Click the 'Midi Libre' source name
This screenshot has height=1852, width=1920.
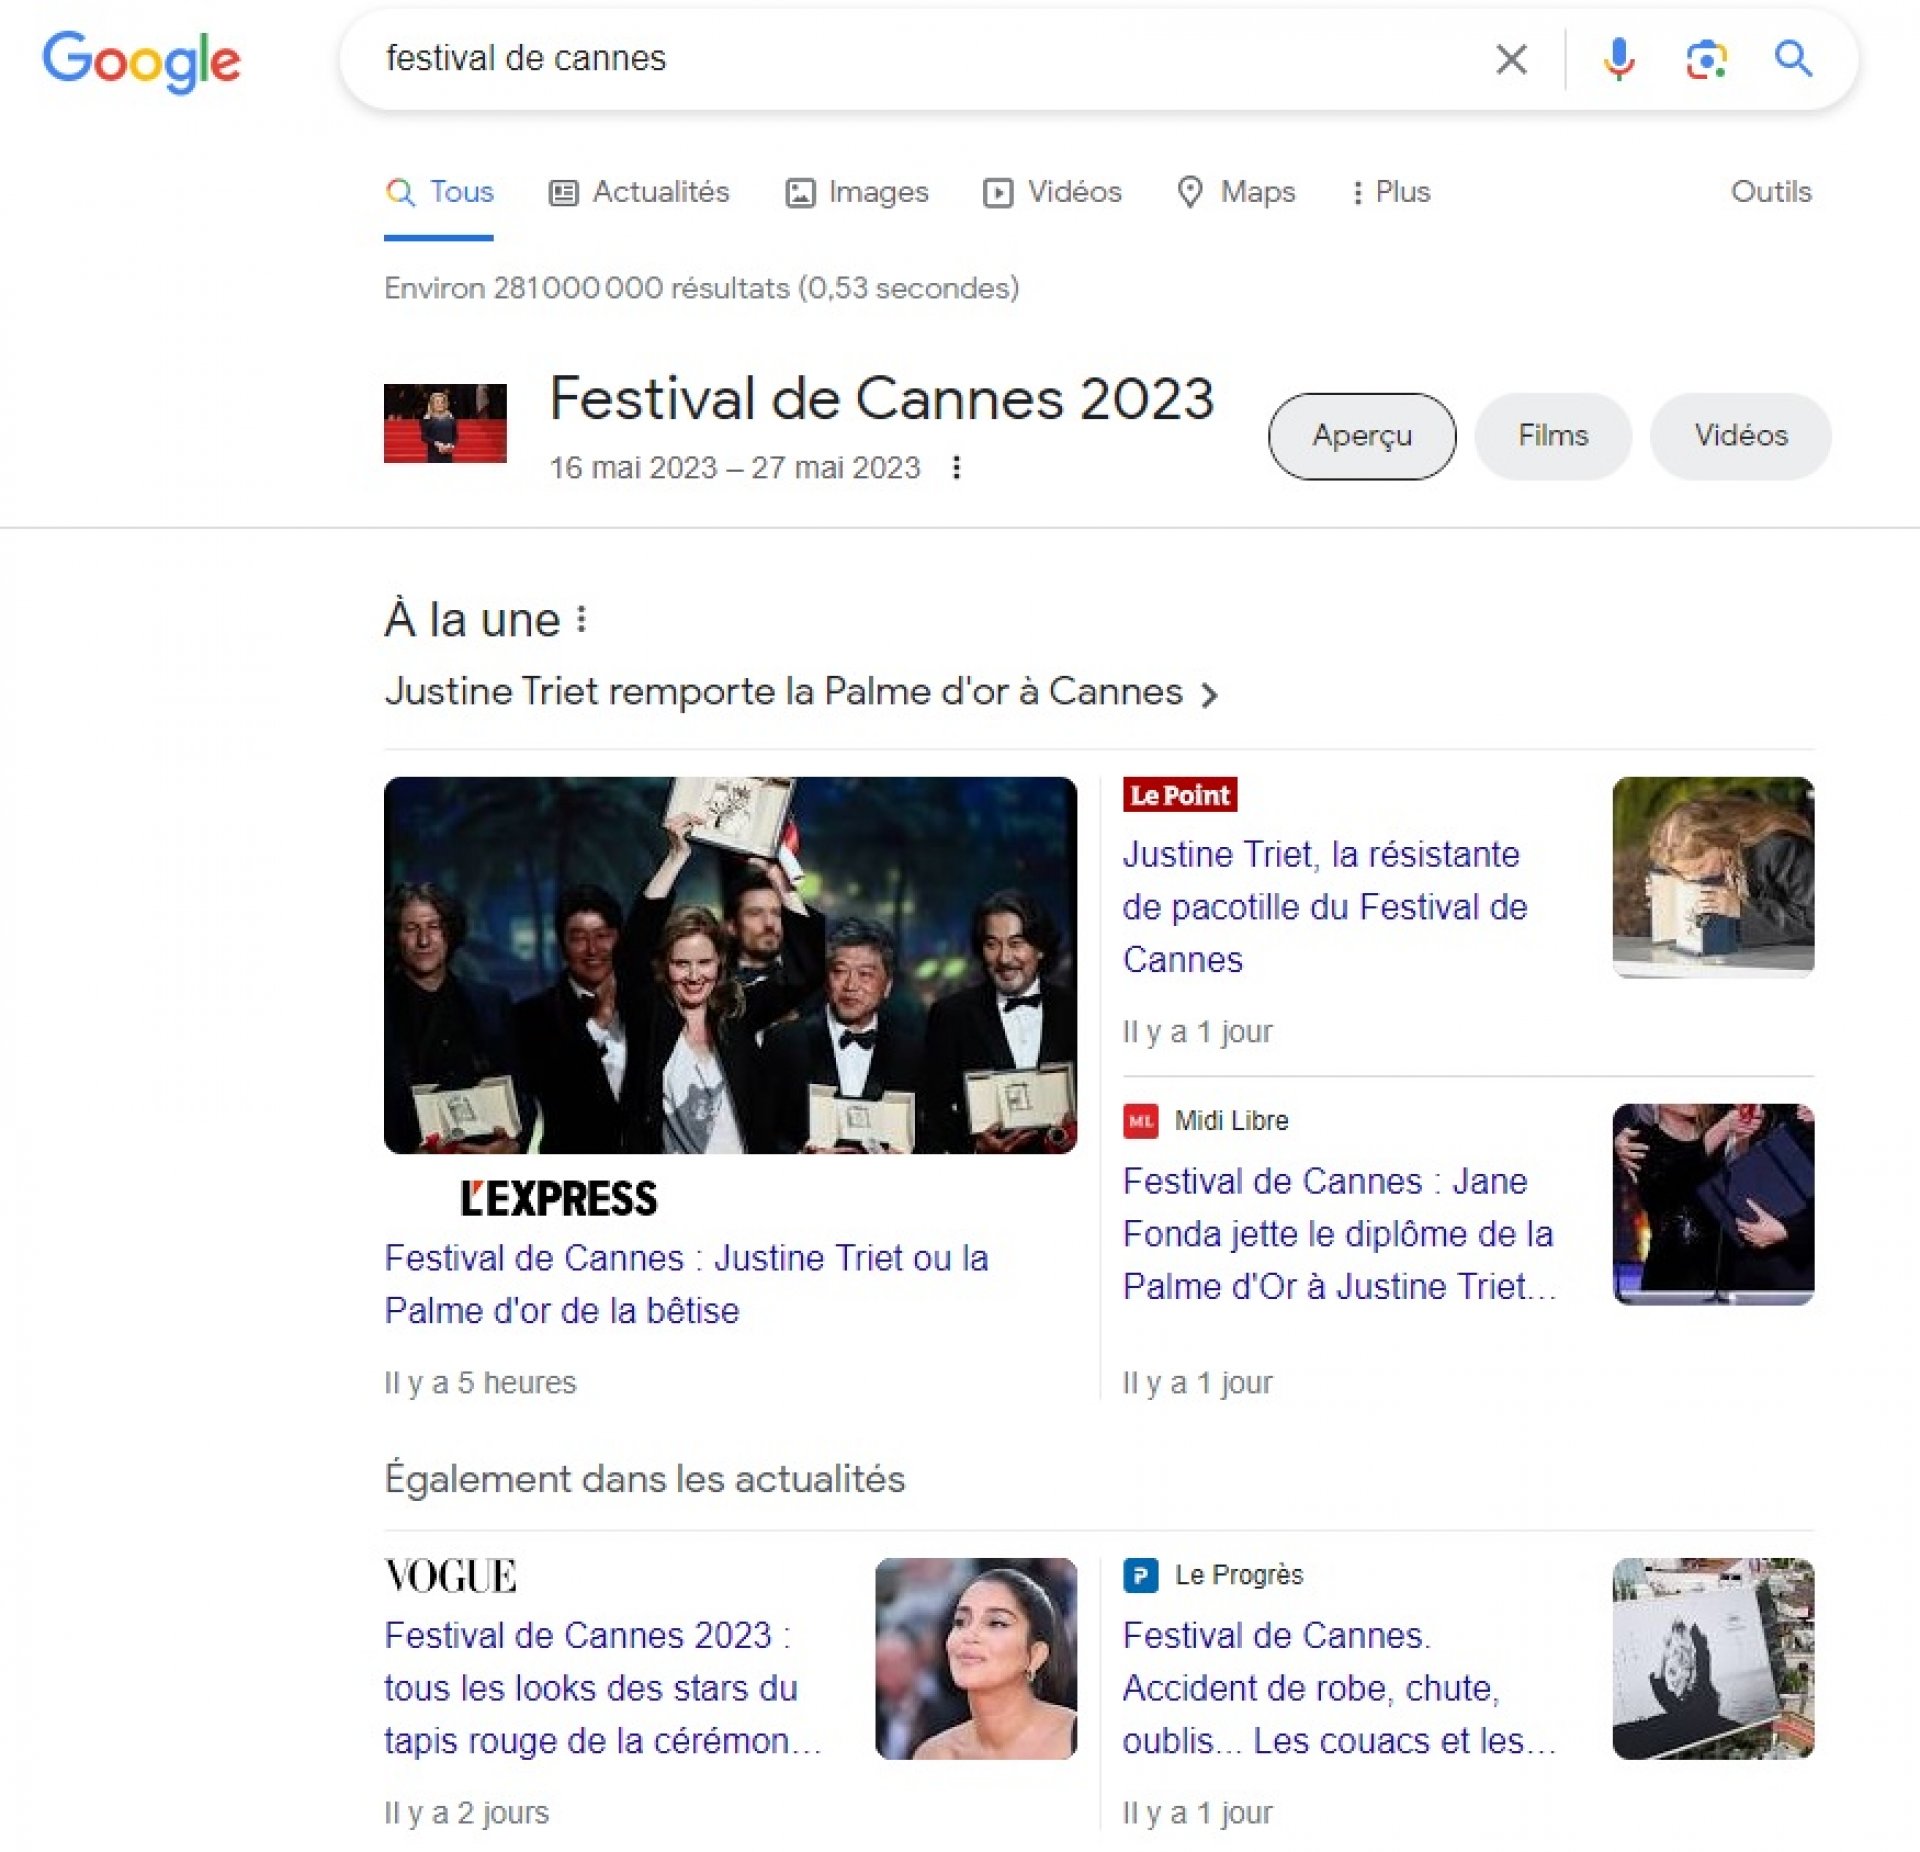(x=1232, y=1121)
